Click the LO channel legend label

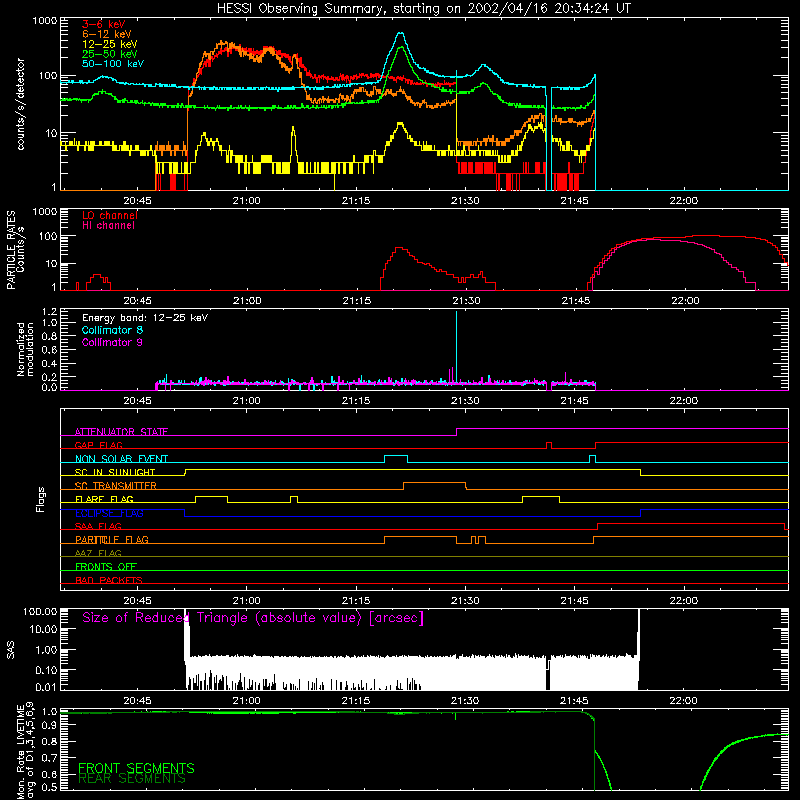110,215
